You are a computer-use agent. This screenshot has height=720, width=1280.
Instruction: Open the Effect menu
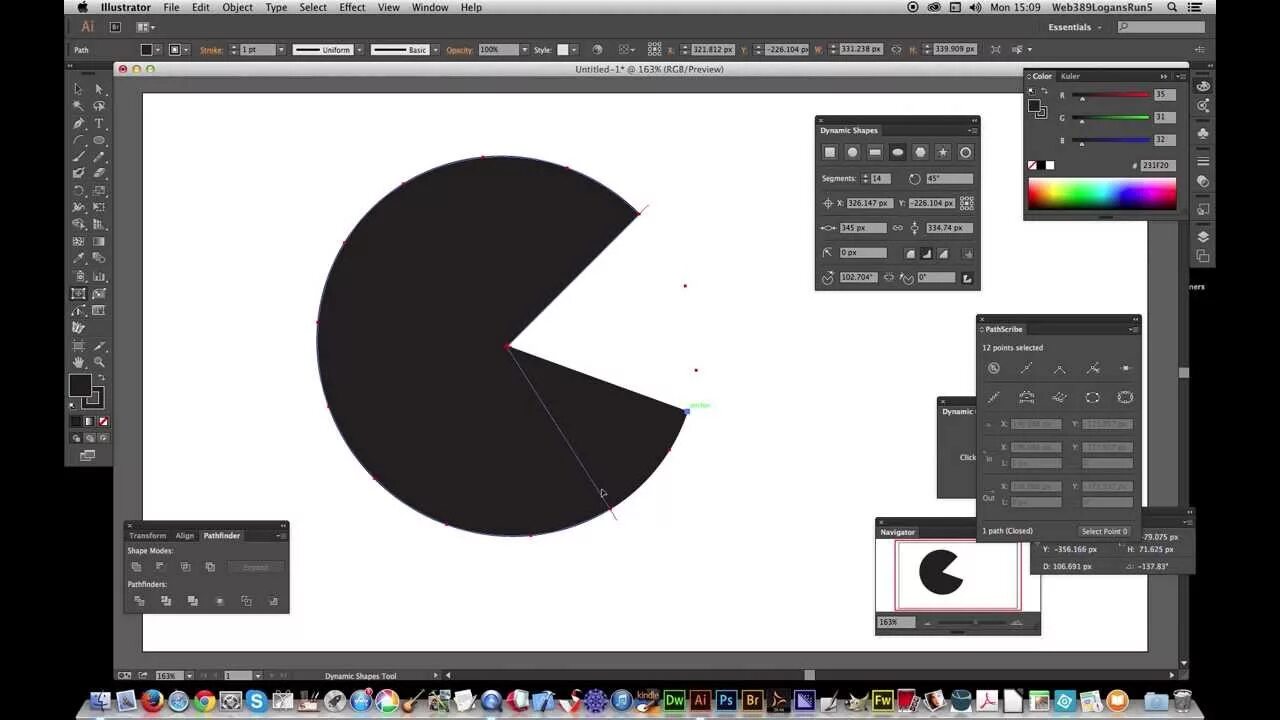tap(352, 7)
